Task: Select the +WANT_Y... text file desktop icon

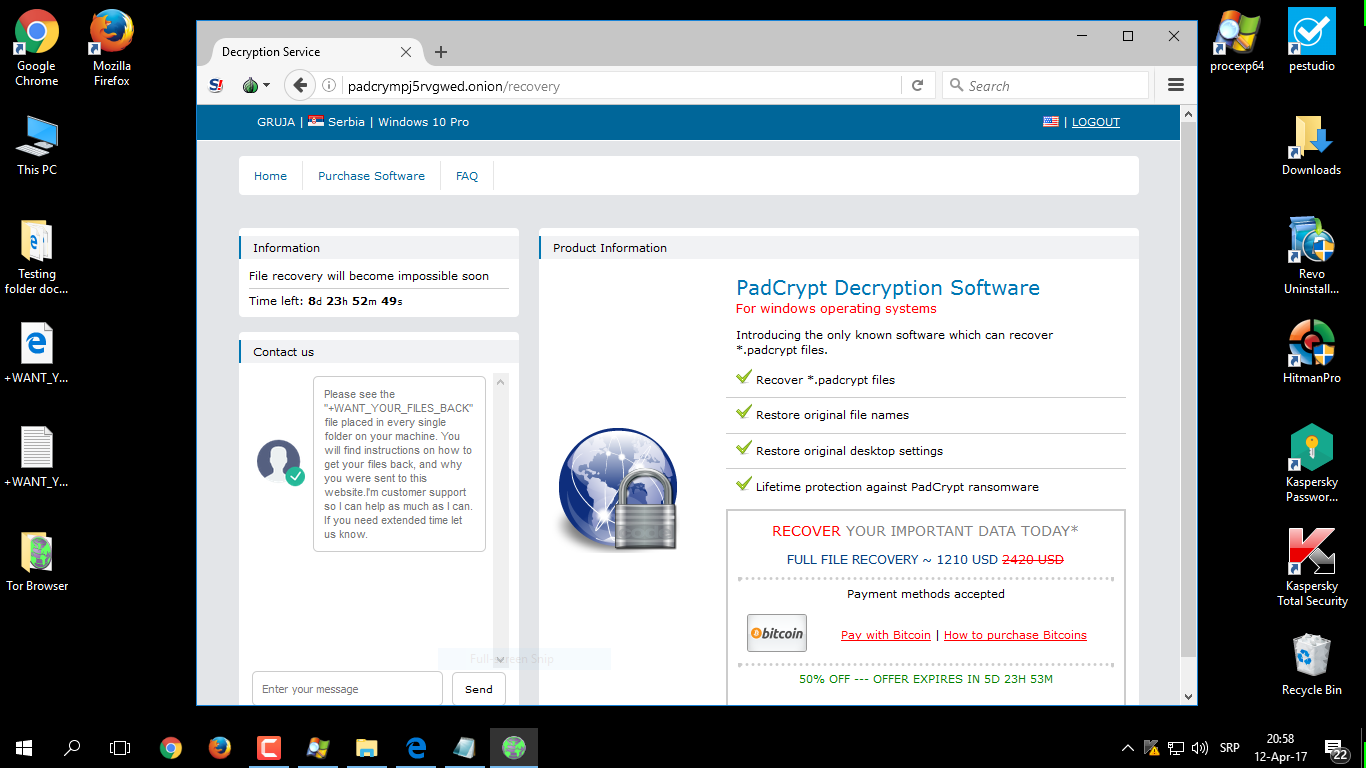Action: (x=36, y=457)
